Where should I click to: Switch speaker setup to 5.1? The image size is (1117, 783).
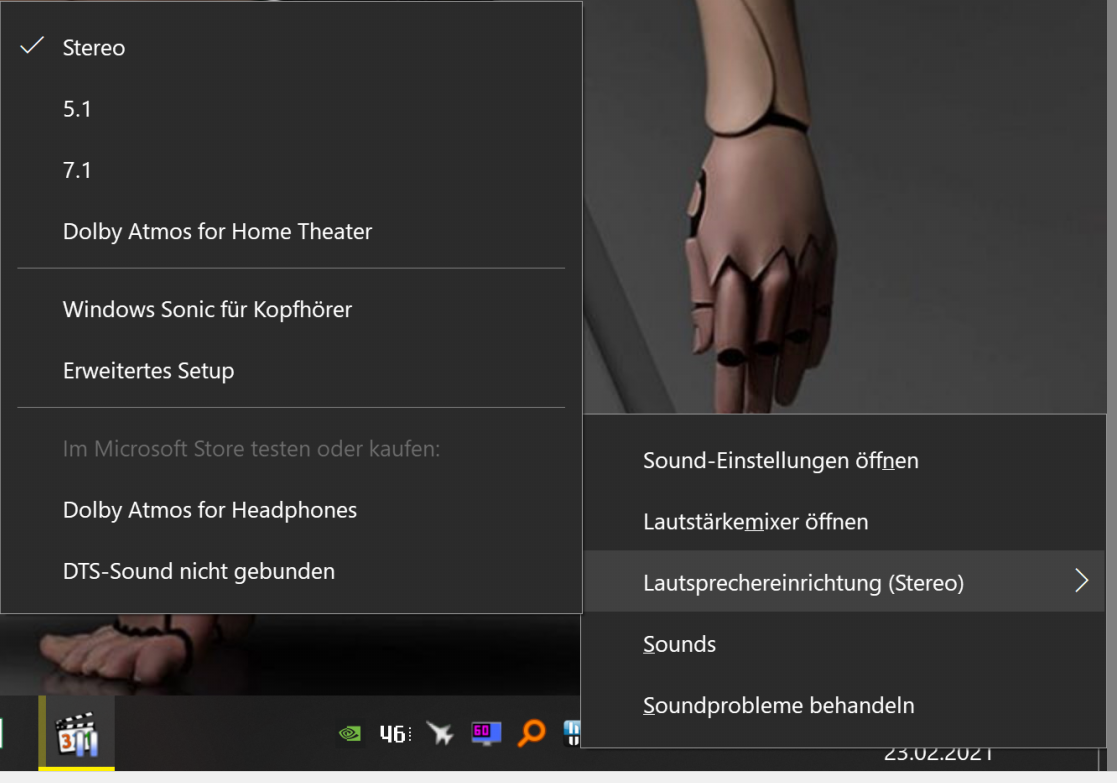coord(291,109)
